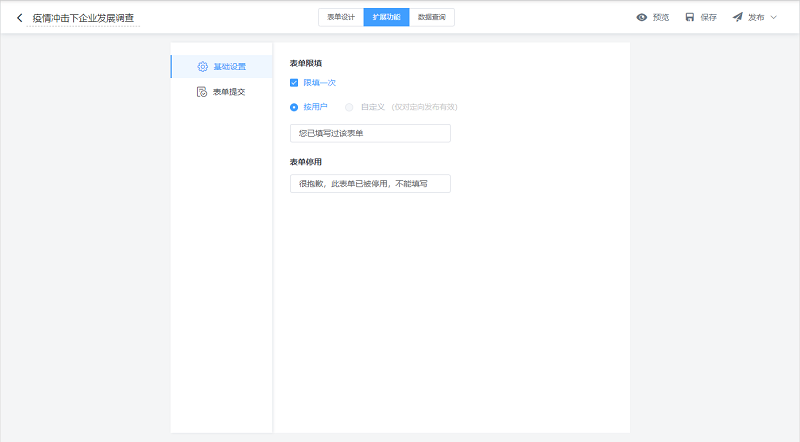Open the 数据查询 tab
800x442 pixels.
pyautogui.click(x=432, y=17)
